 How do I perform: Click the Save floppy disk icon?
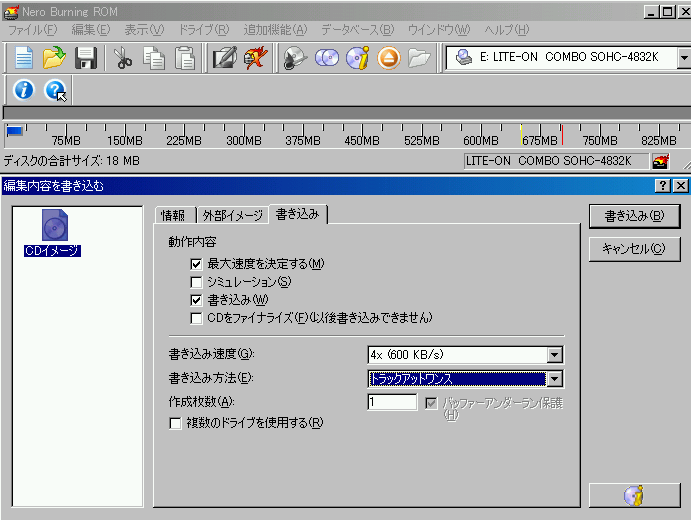pos(86,58)
